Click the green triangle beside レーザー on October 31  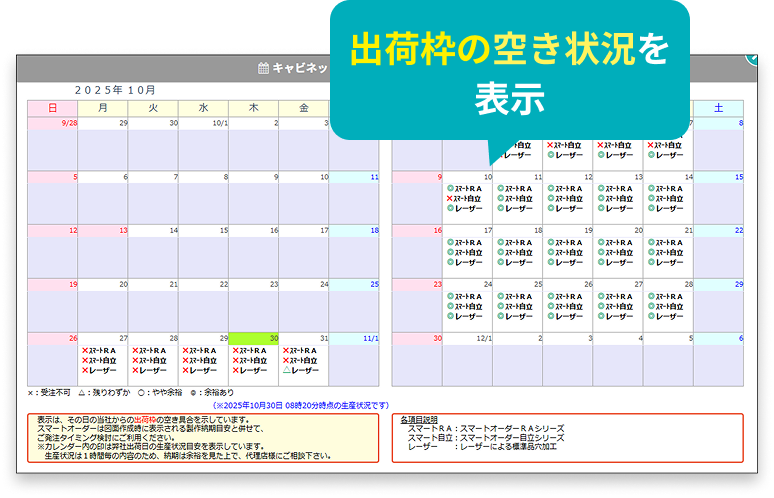point(286,370)
